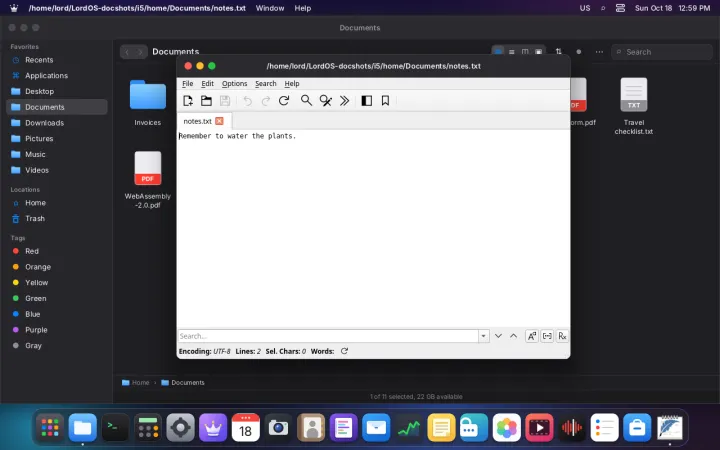
Task: Click the Open file folder icon in editor toolbar
Action: point(206,101)
